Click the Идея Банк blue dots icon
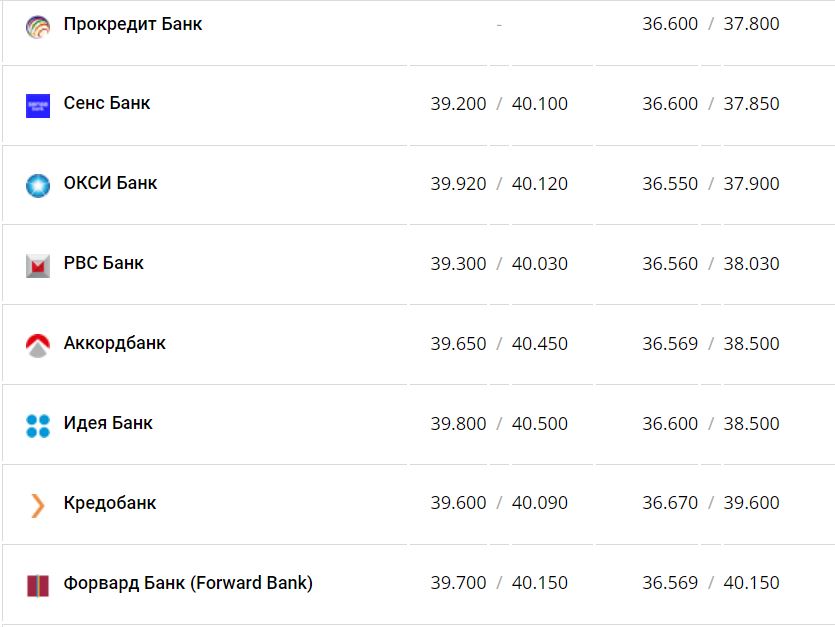The height and width of the screenshot is (627, 835). pos(38,425)
